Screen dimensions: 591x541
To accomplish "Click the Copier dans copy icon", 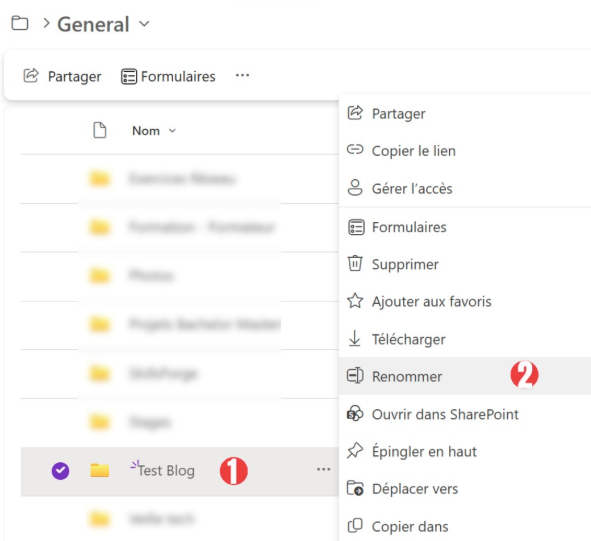I will (355, 526).
